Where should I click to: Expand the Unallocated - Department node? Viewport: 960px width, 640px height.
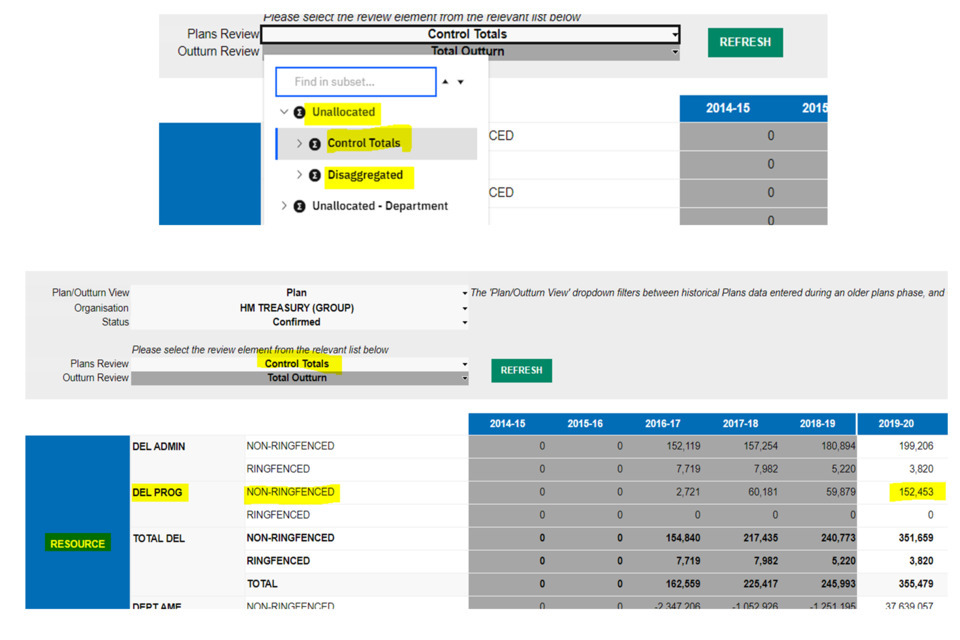284,207
